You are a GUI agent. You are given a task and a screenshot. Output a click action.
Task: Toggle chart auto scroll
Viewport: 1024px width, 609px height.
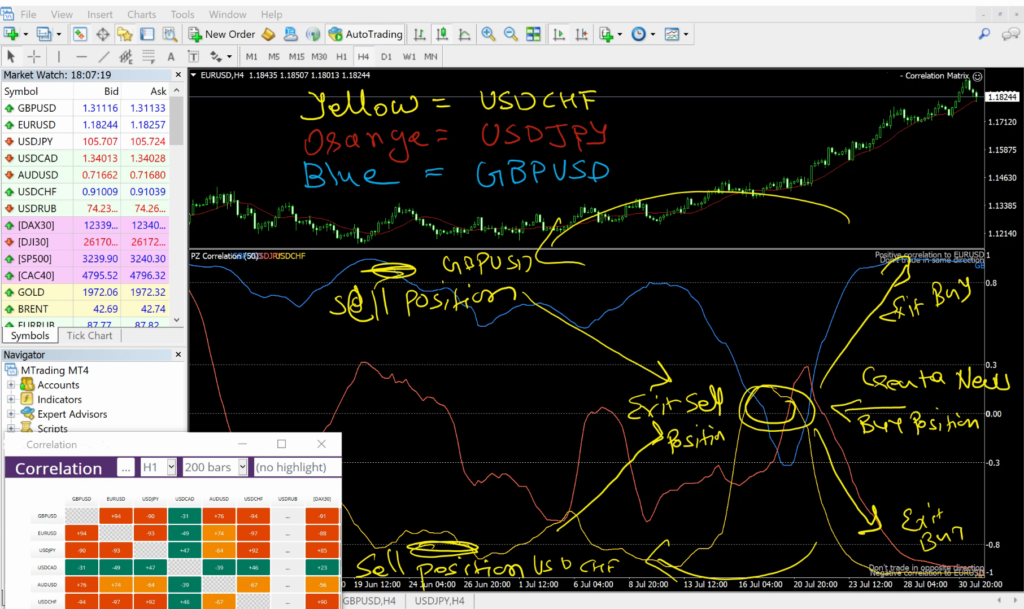pos(560,33)
